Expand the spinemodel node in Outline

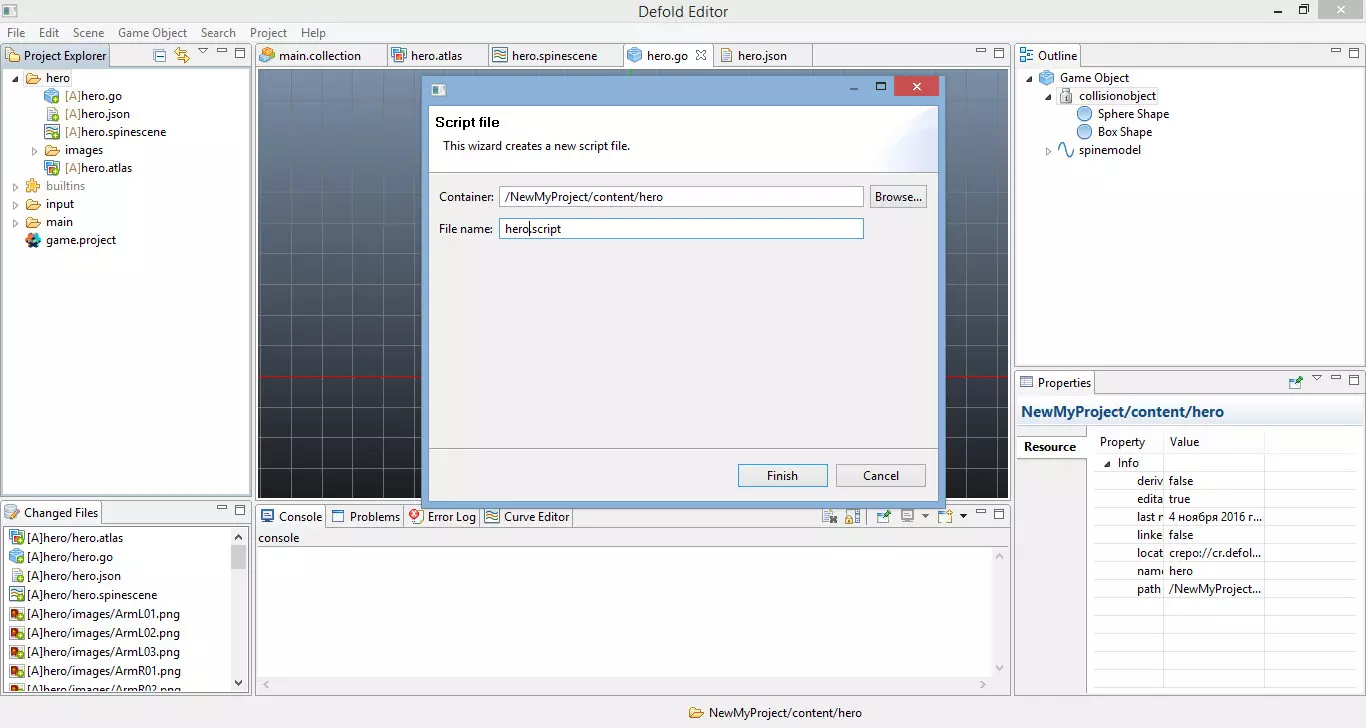[1048, 151]
